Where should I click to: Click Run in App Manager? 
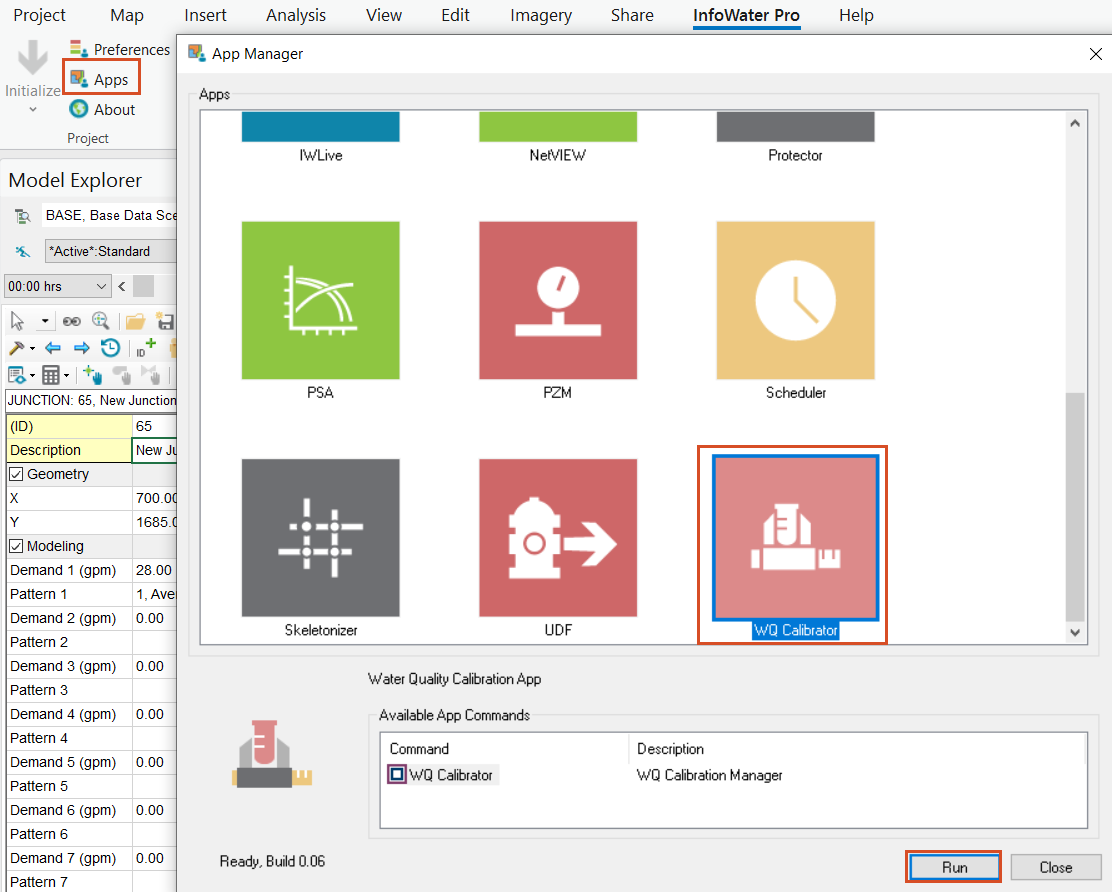coord(954,866)
